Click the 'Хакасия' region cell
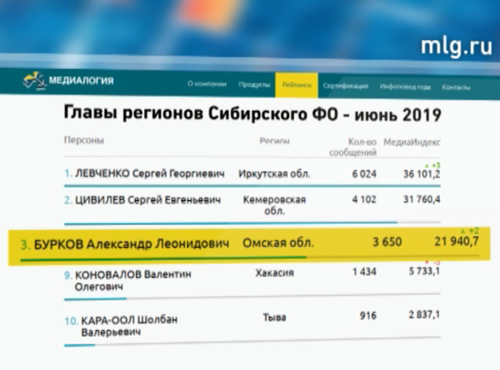Image resolution: width=500 pixels, height=370 pixels. 274,273
